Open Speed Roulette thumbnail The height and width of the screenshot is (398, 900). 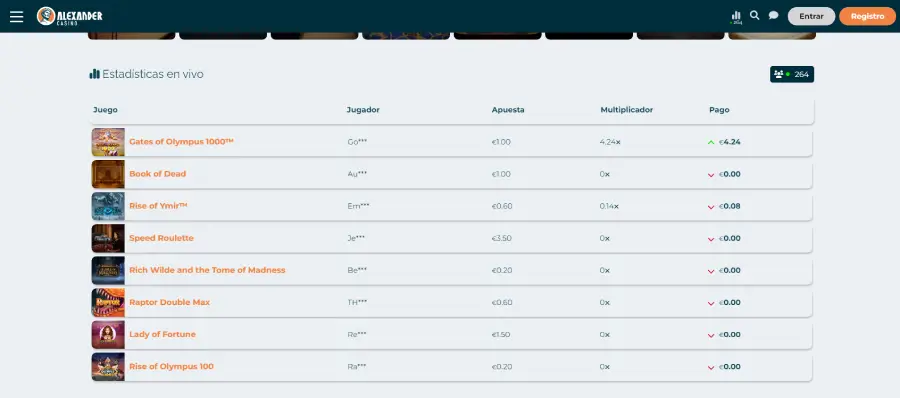(108, 238)
